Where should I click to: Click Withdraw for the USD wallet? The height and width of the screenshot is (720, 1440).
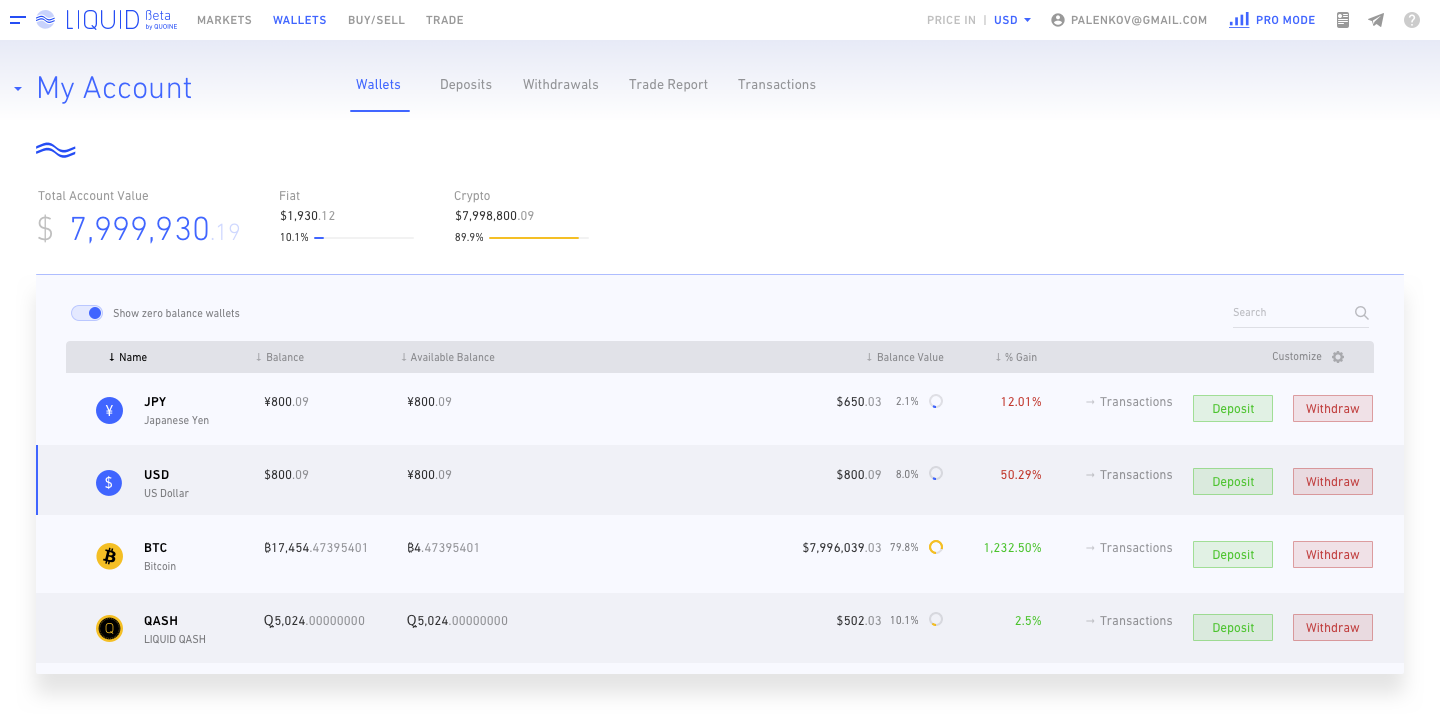click(x=1332, y=482)
